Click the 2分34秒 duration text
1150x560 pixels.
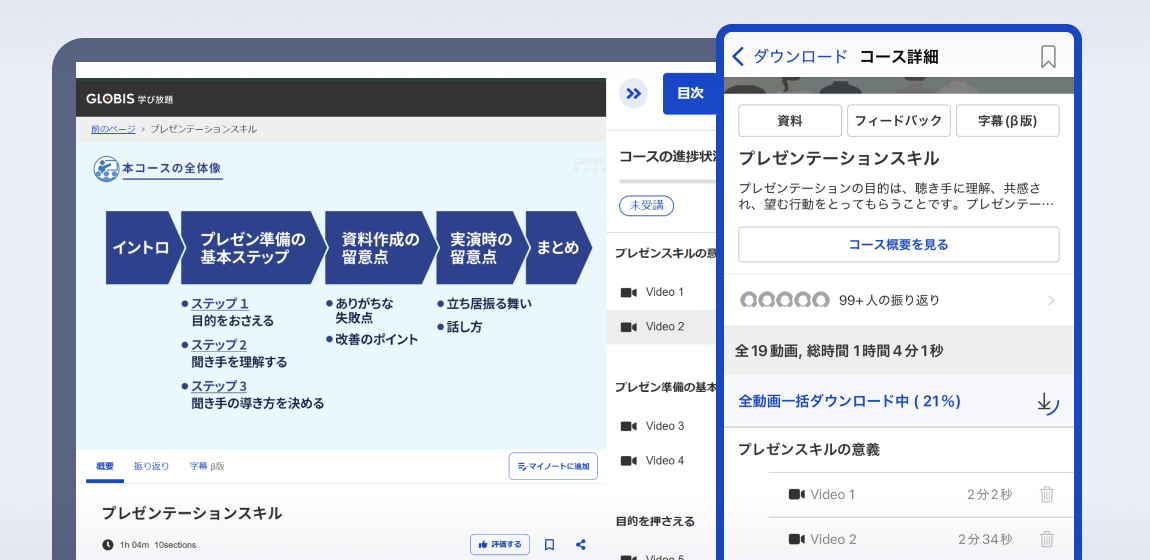986,539
